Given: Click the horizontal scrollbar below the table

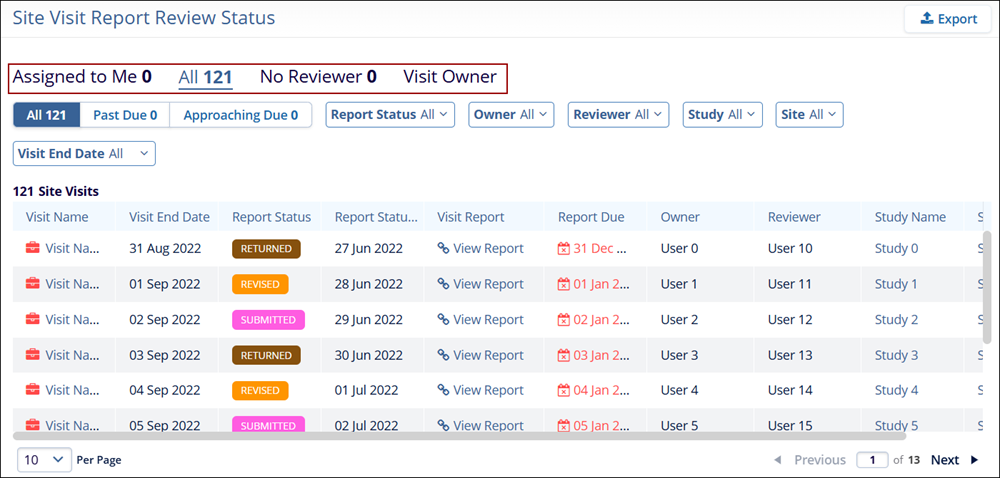Looking at the screenshot, I should (x=460, y=436).
